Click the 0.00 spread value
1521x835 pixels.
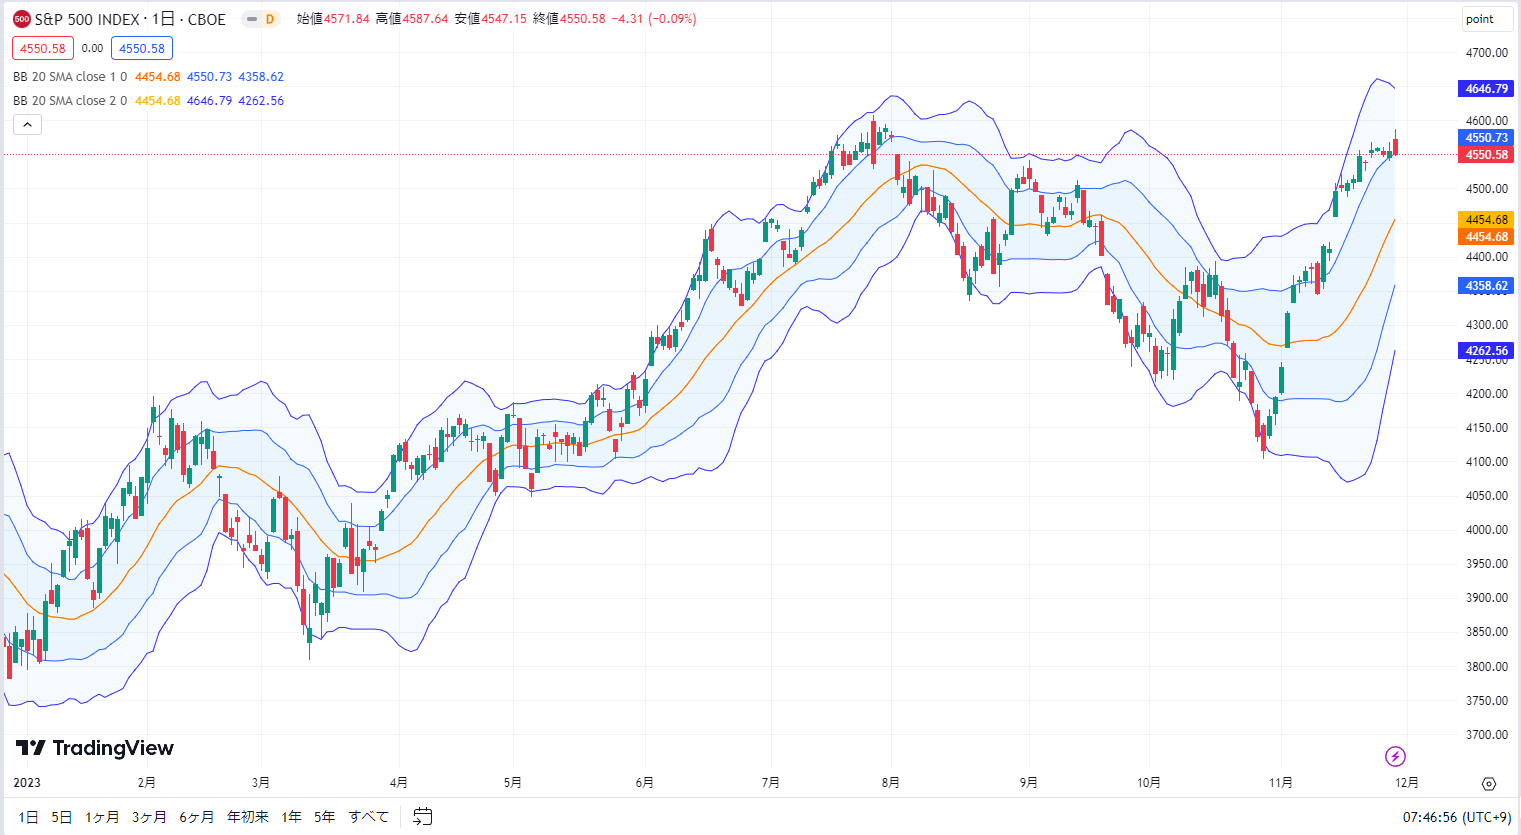pyautogui.click(x=92, y=48)
